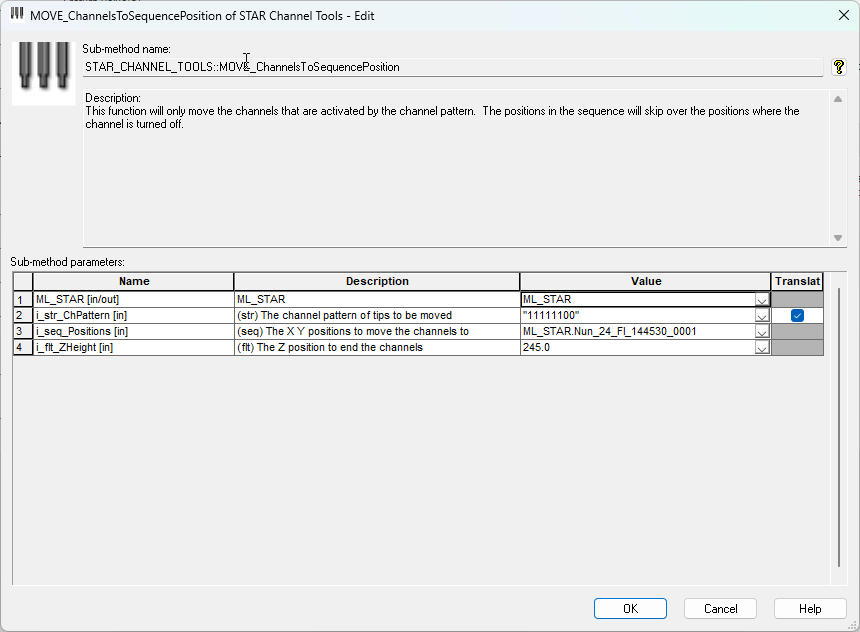Click the Description column header

pyautogui.click(x=377, y=281)
